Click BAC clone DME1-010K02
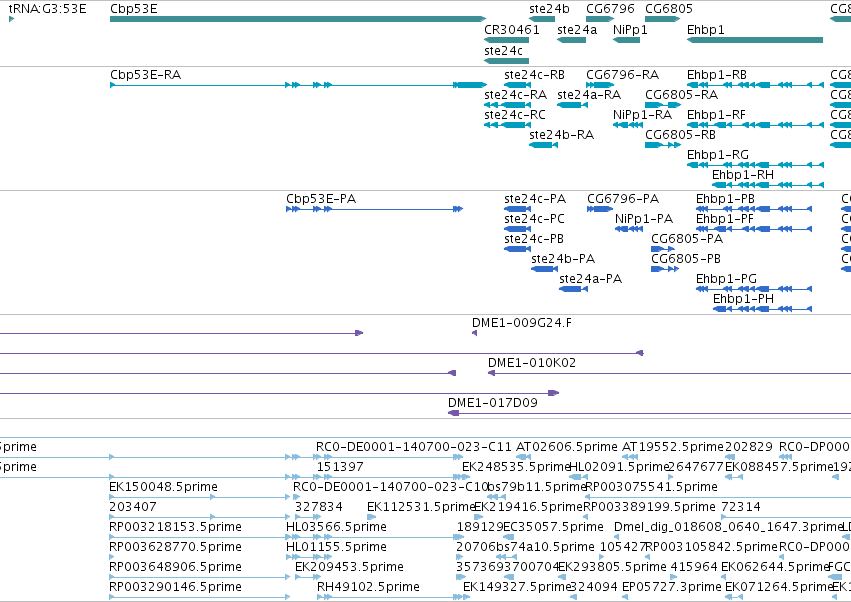The width and height of the screenshot is (851, 602). tap(669, 373)
